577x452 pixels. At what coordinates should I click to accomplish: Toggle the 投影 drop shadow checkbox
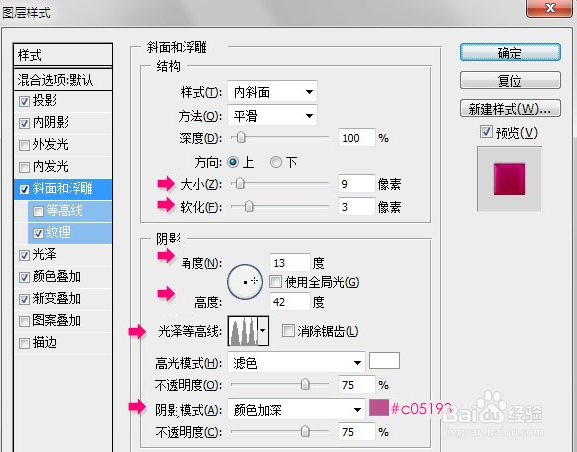tap(24, 101)
